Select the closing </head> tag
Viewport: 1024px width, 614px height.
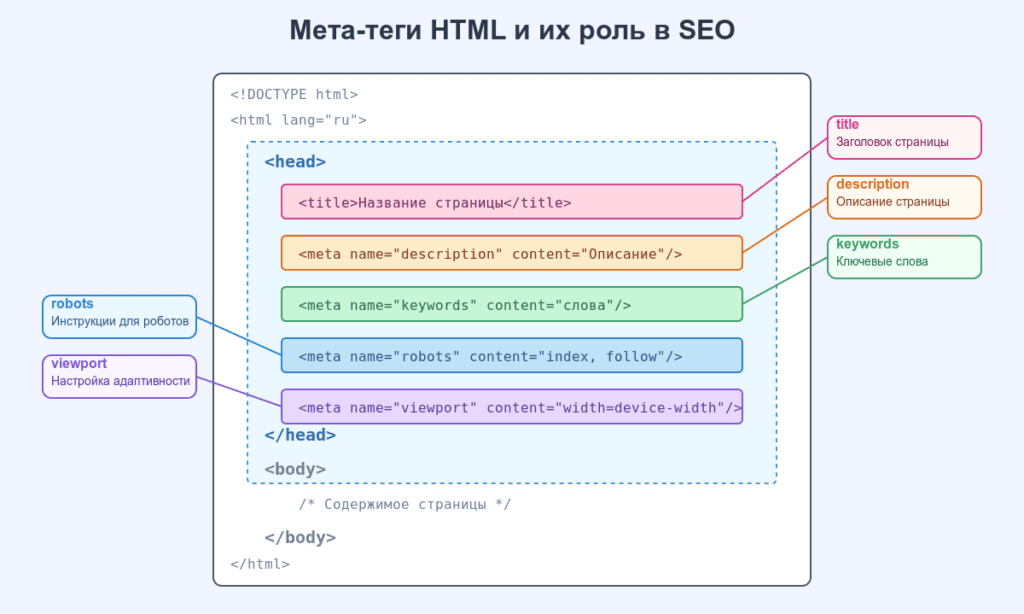pyautogui.click(x=300, y=435)
